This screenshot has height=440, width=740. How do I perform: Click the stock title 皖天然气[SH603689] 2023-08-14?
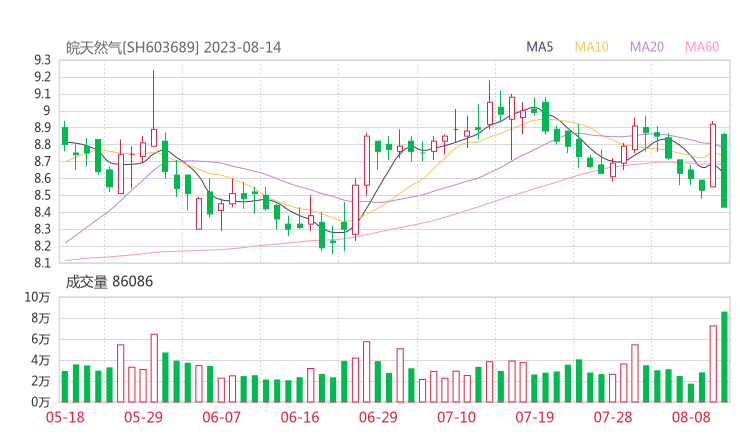coord(173,48)
